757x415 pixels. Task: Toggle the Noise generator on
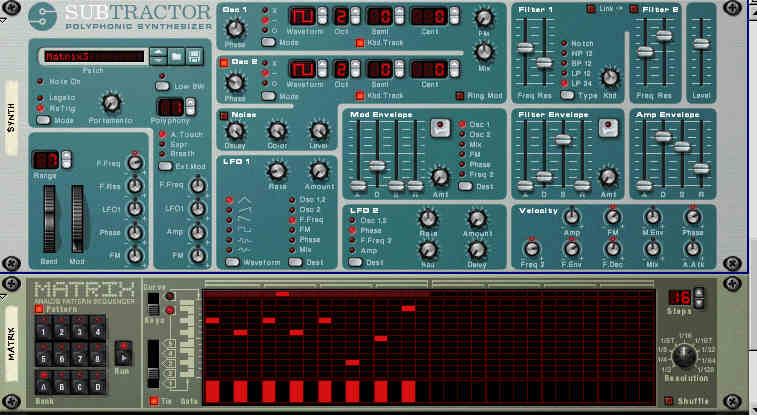point(224,115)
